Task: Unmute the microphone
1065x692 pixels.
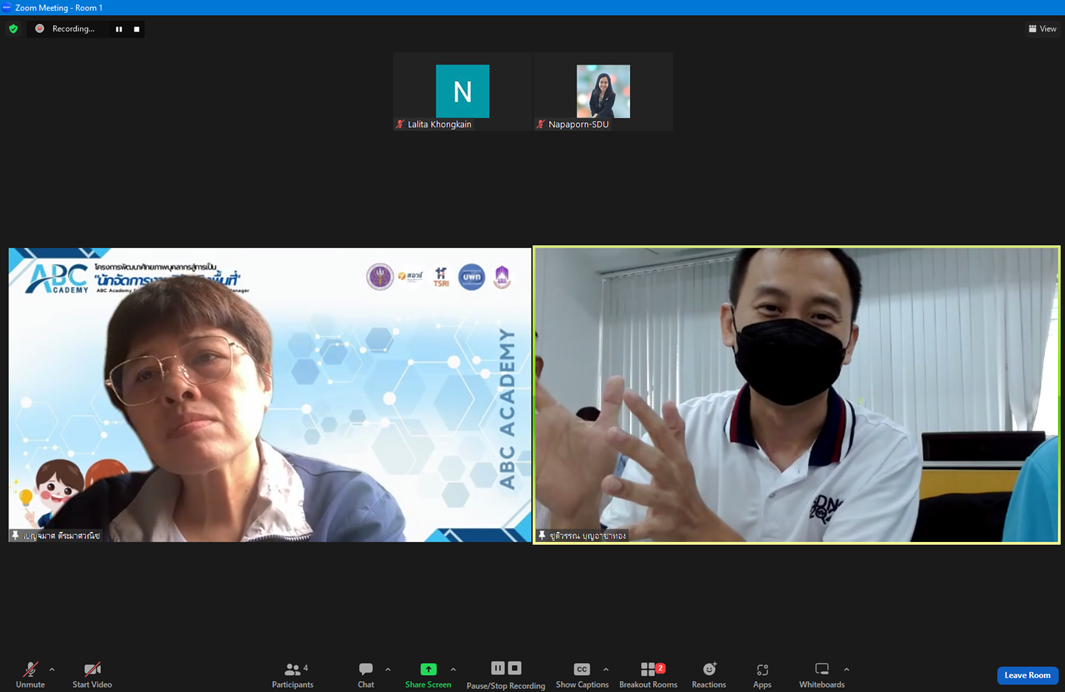Action: click(x=30, y=674)
